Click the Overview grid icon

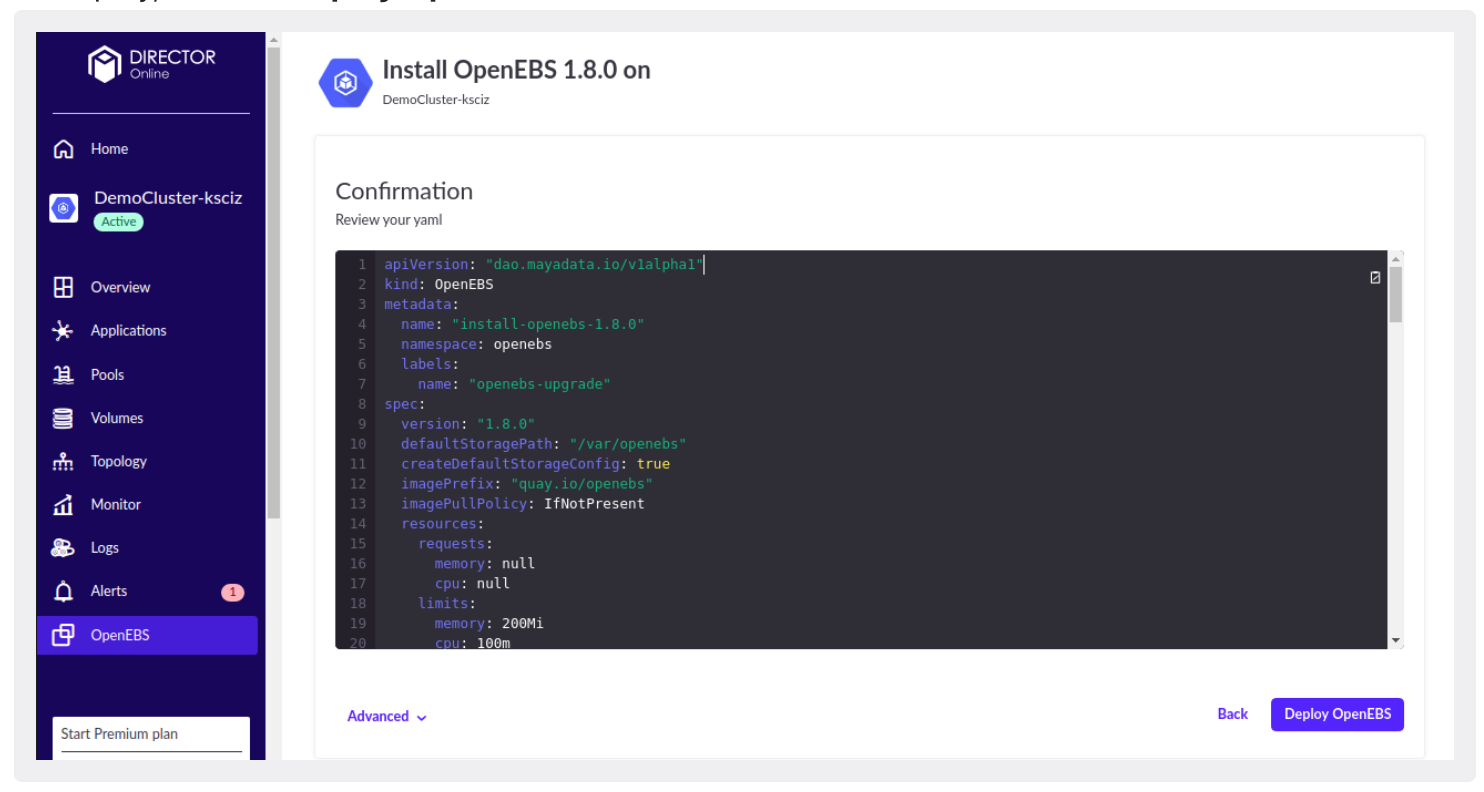tap(63, 287)
